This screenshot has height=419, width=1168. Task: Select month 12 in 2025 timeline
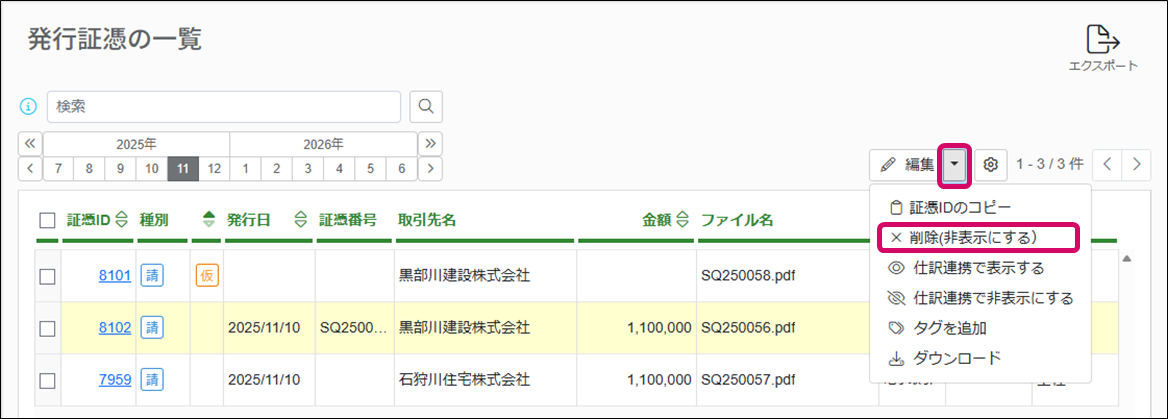tap(213, 168)
